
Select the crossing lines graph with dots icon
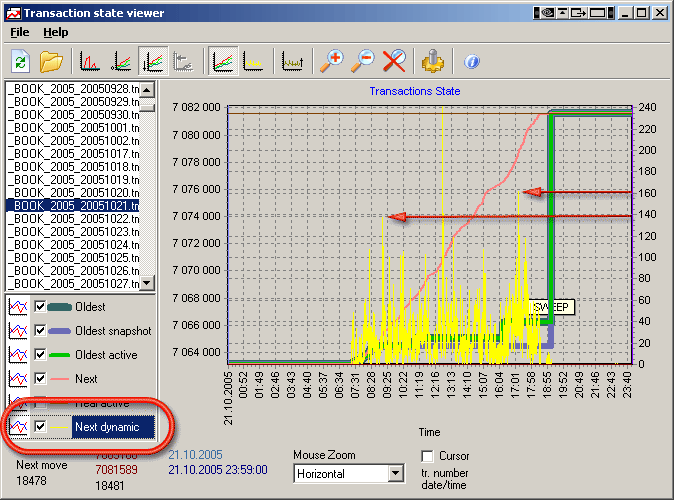121,61
